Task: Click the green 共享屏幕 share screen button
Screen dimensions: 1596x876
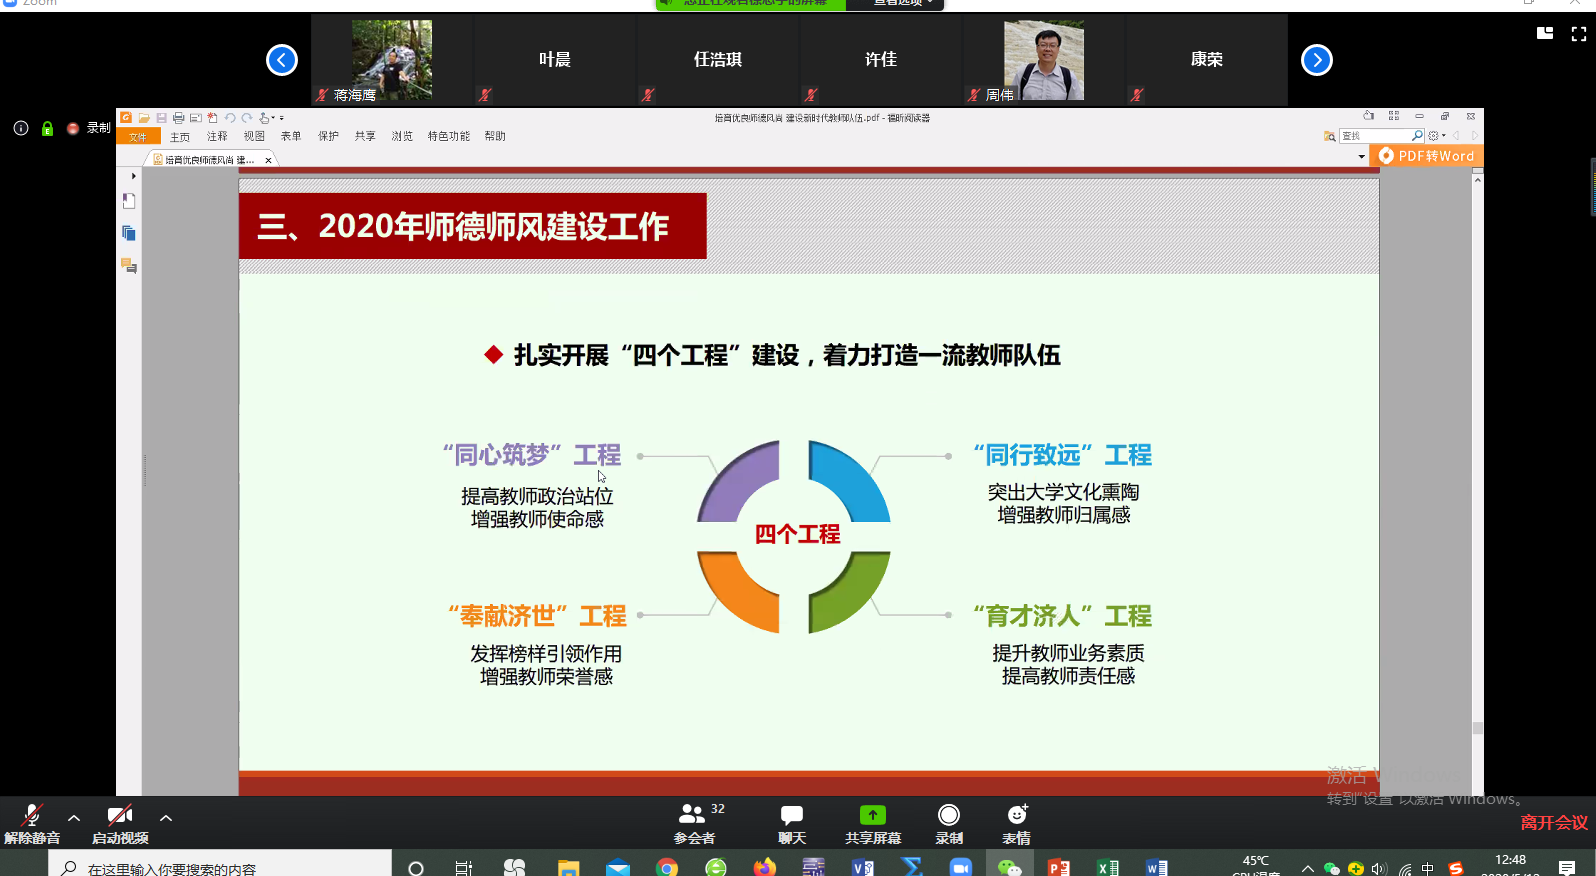Action: pos(873,824)
